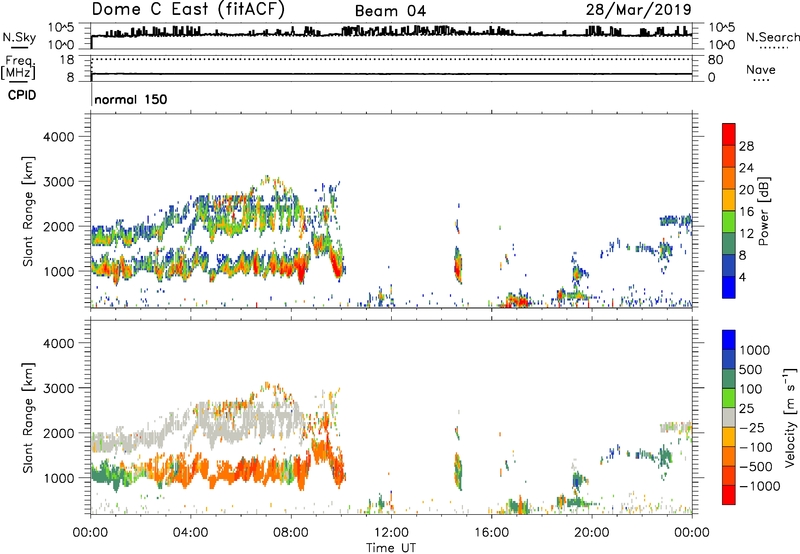The width and height of the screenshot is (800, 554).
Task: Click the "4000" tick of the power panel
Action: coord(58,137)
